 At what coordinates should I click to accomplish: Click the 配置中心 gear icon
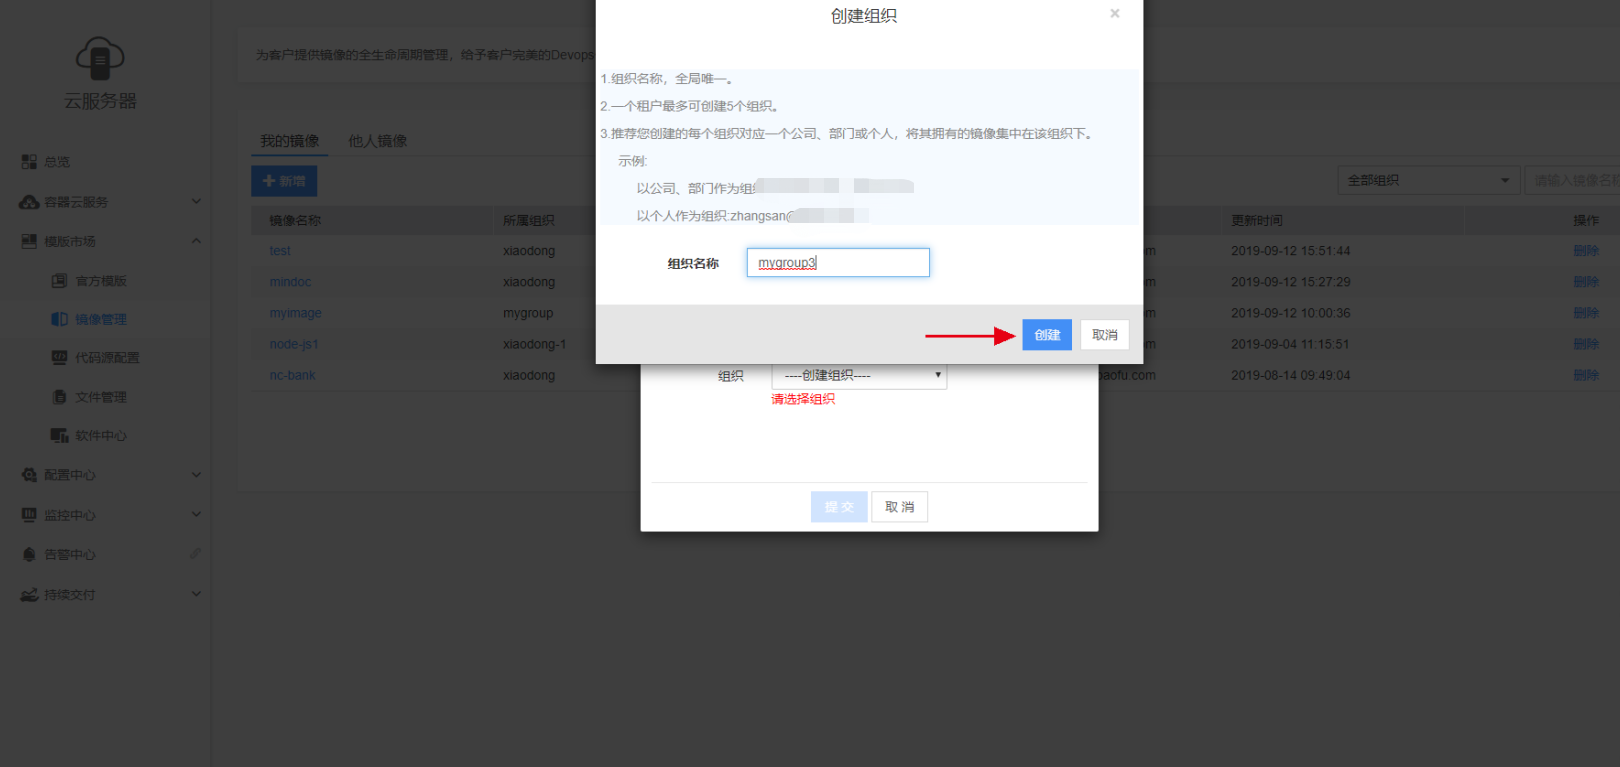point(29,475)
